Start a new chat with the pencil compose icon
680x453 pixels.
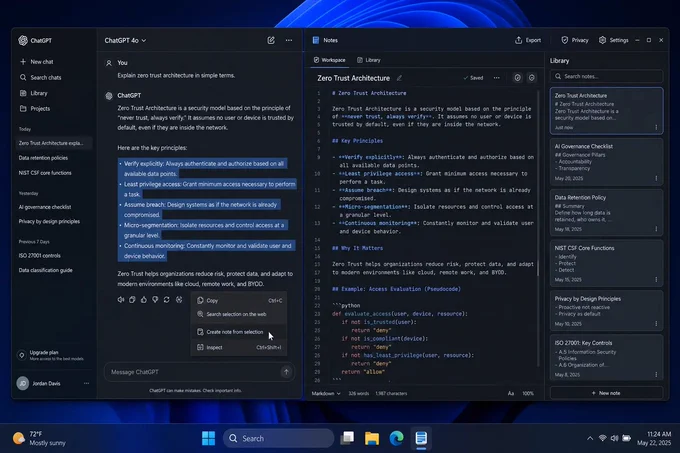tap(271, 40)
